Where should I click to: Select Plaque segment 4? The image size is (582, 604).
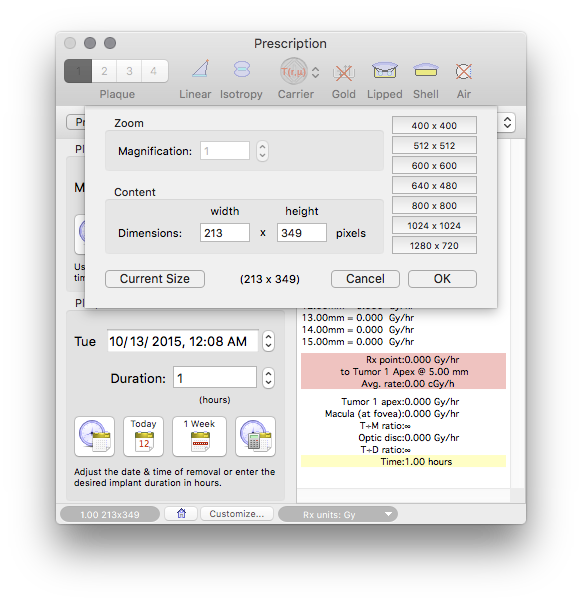pyautogui.click(x=154, y=71)
